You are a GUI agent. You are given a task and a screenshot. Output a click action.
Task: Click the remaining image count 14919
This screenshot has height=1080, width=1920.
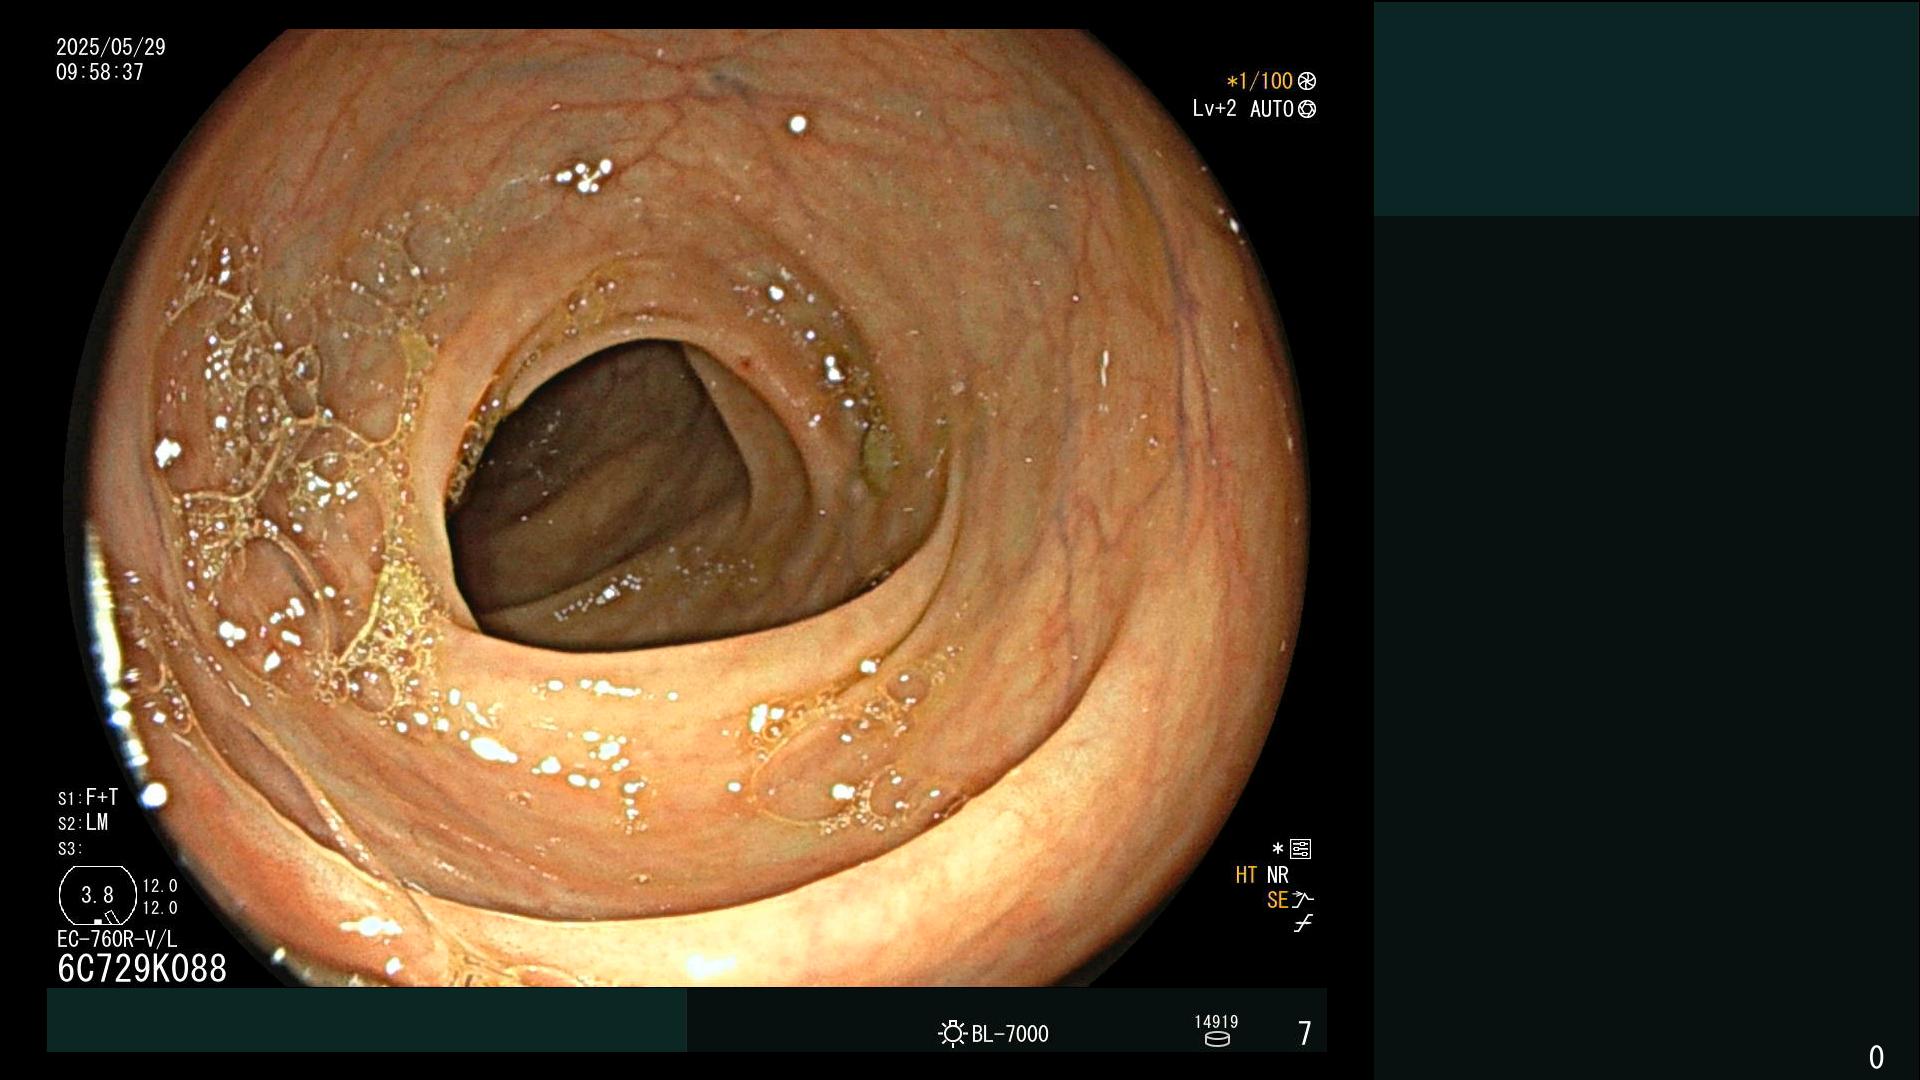point(1216,1021)
